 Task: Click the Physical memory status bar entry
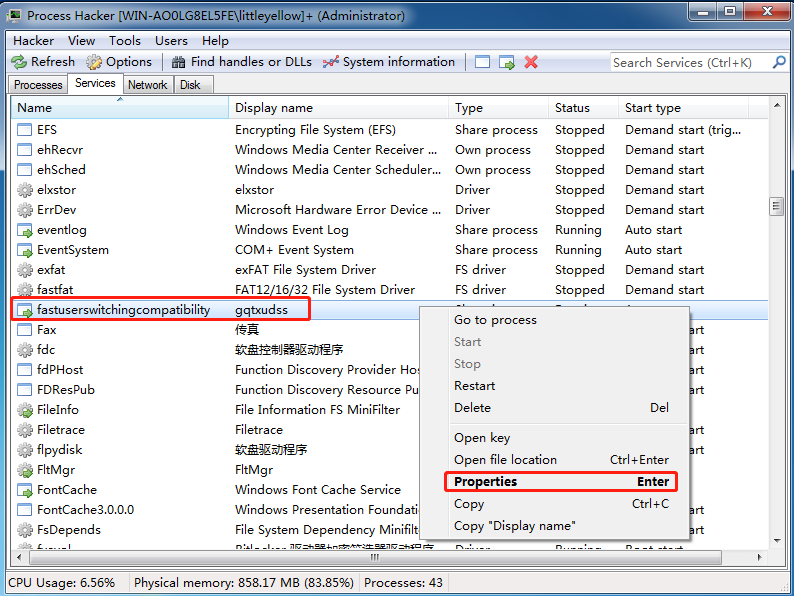[244, 583]
